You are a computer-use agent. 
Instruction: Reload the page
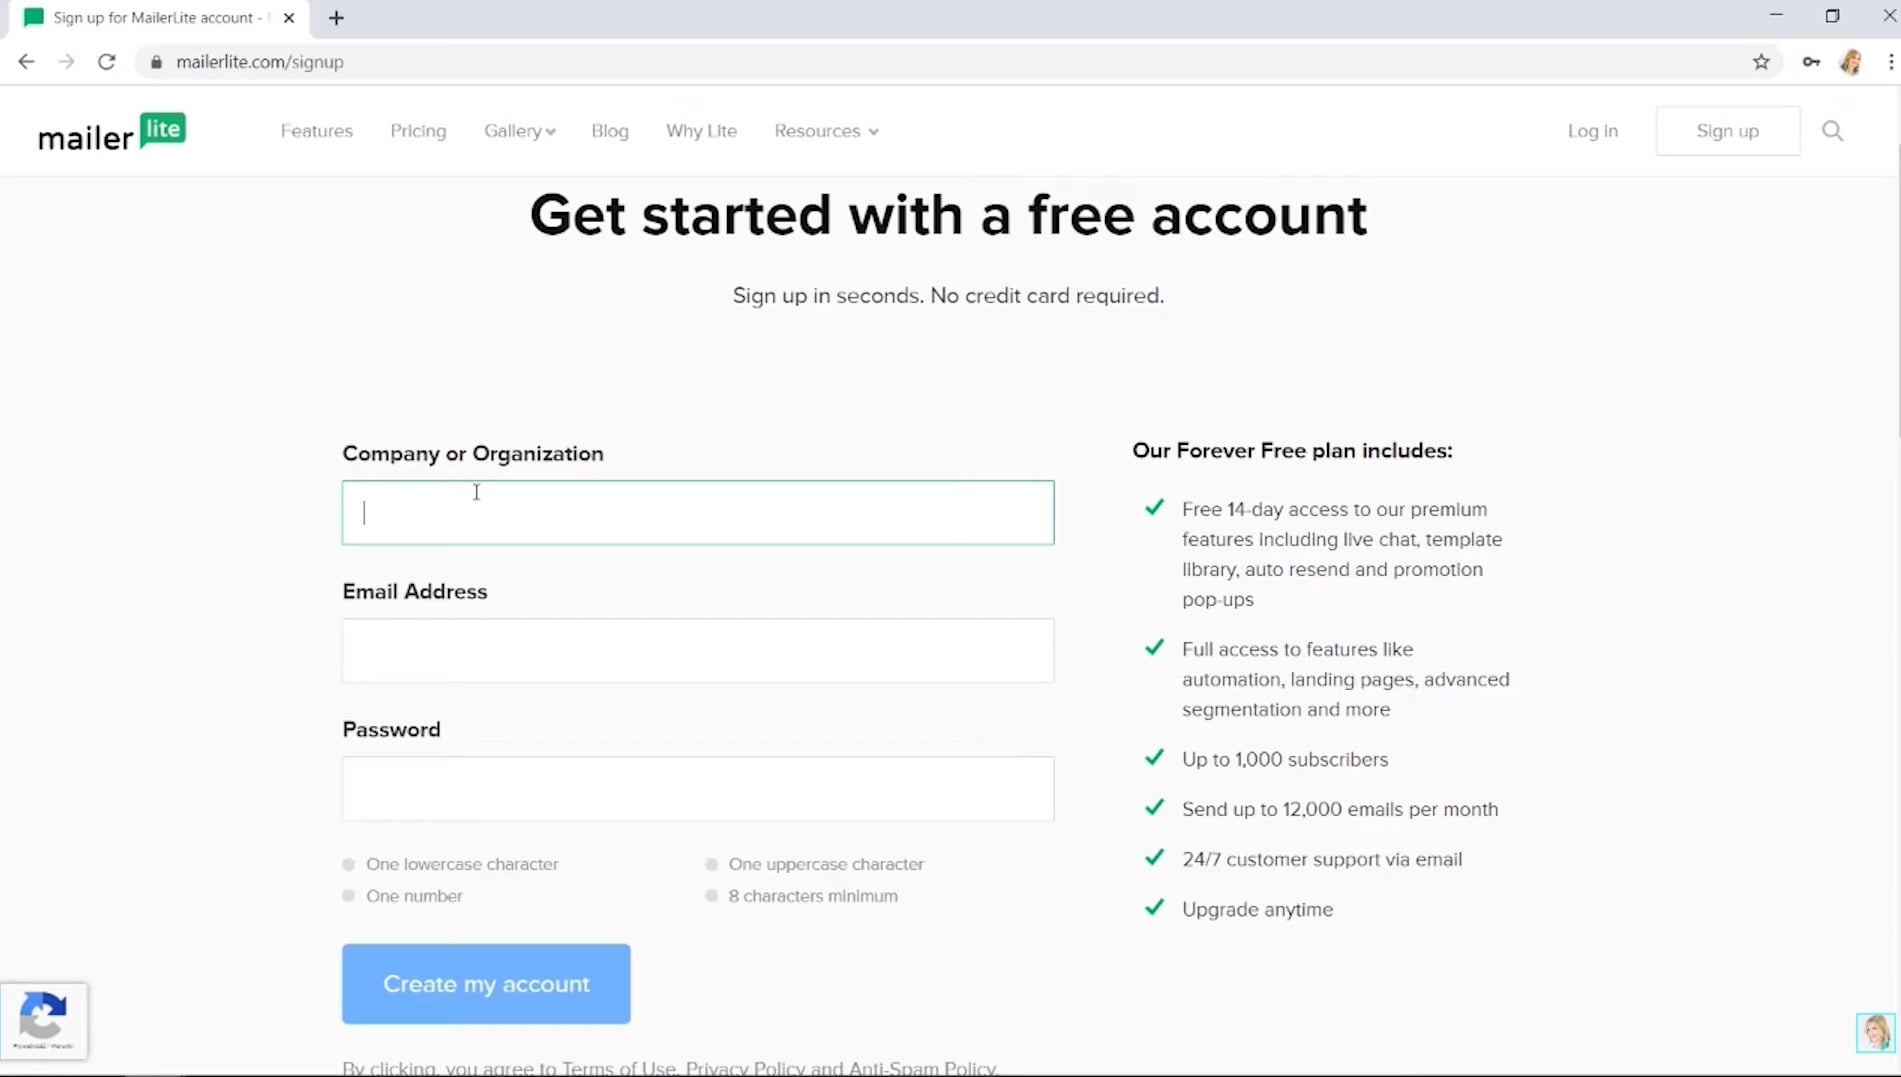point(106,62)
